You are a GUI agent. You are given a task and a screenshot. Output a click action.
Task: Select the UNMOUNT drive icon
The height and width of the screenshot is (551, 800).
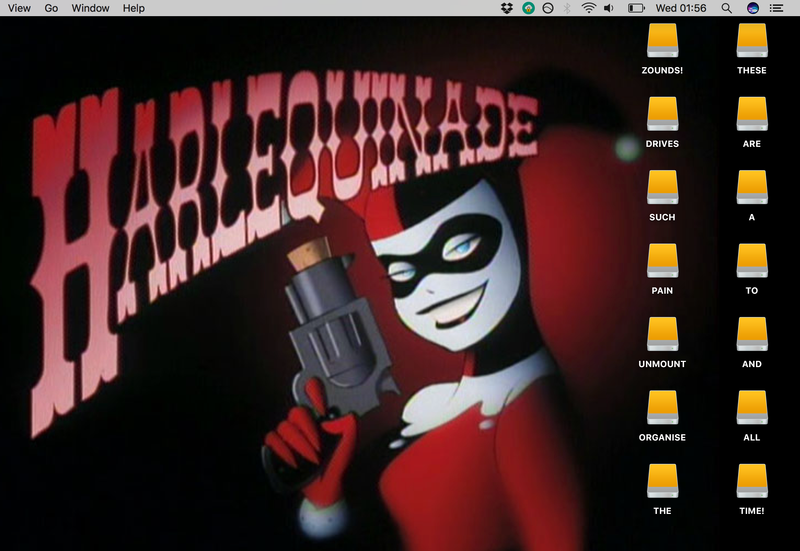pyautogui.click(x=662, y=334)
